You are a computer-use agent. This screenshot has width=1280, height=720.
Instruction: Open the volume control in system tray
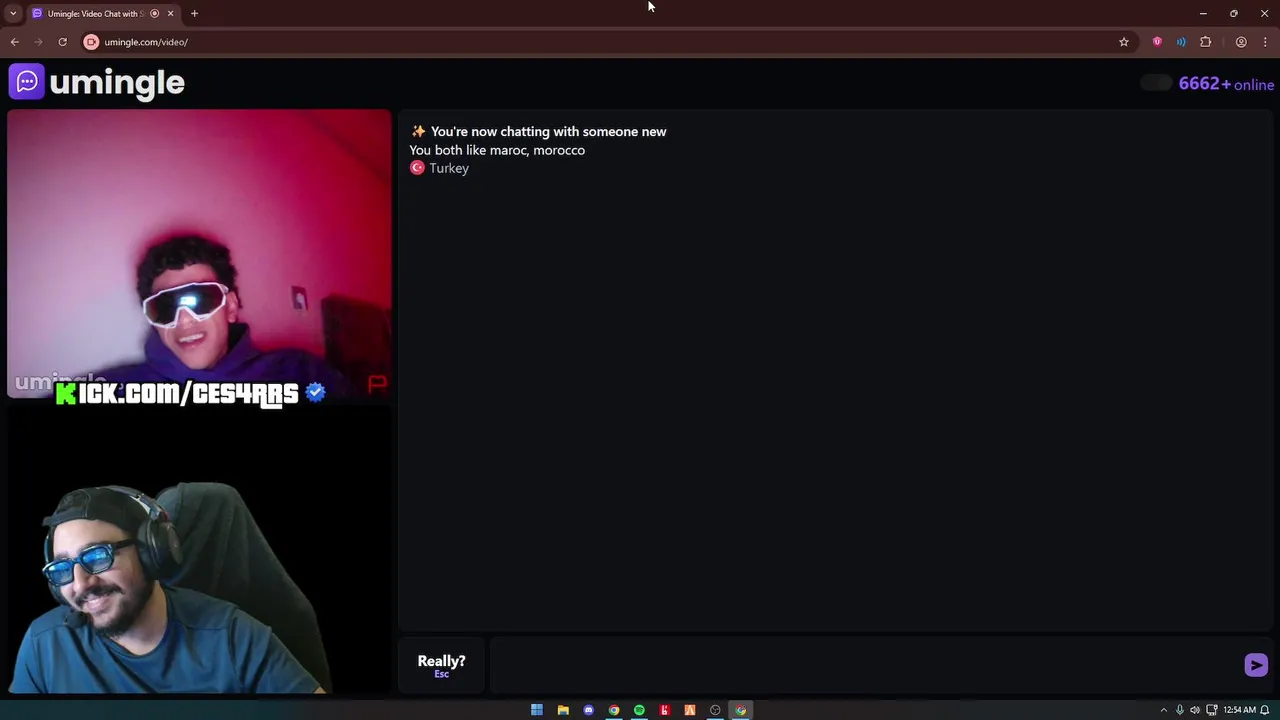1195,710
